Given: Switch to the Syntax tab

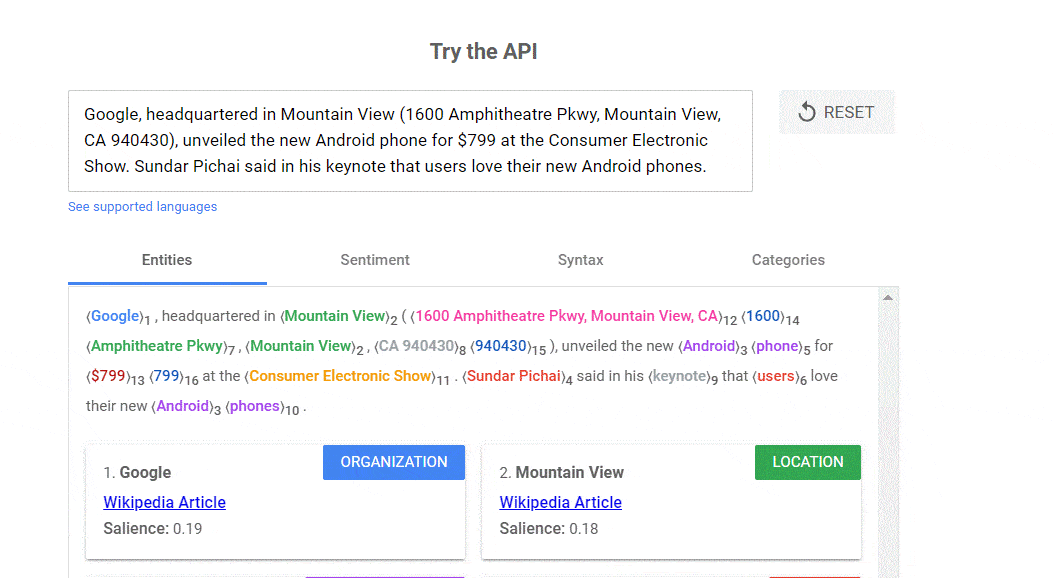Looking at the screenshot, I should click(x=580, y=260).
